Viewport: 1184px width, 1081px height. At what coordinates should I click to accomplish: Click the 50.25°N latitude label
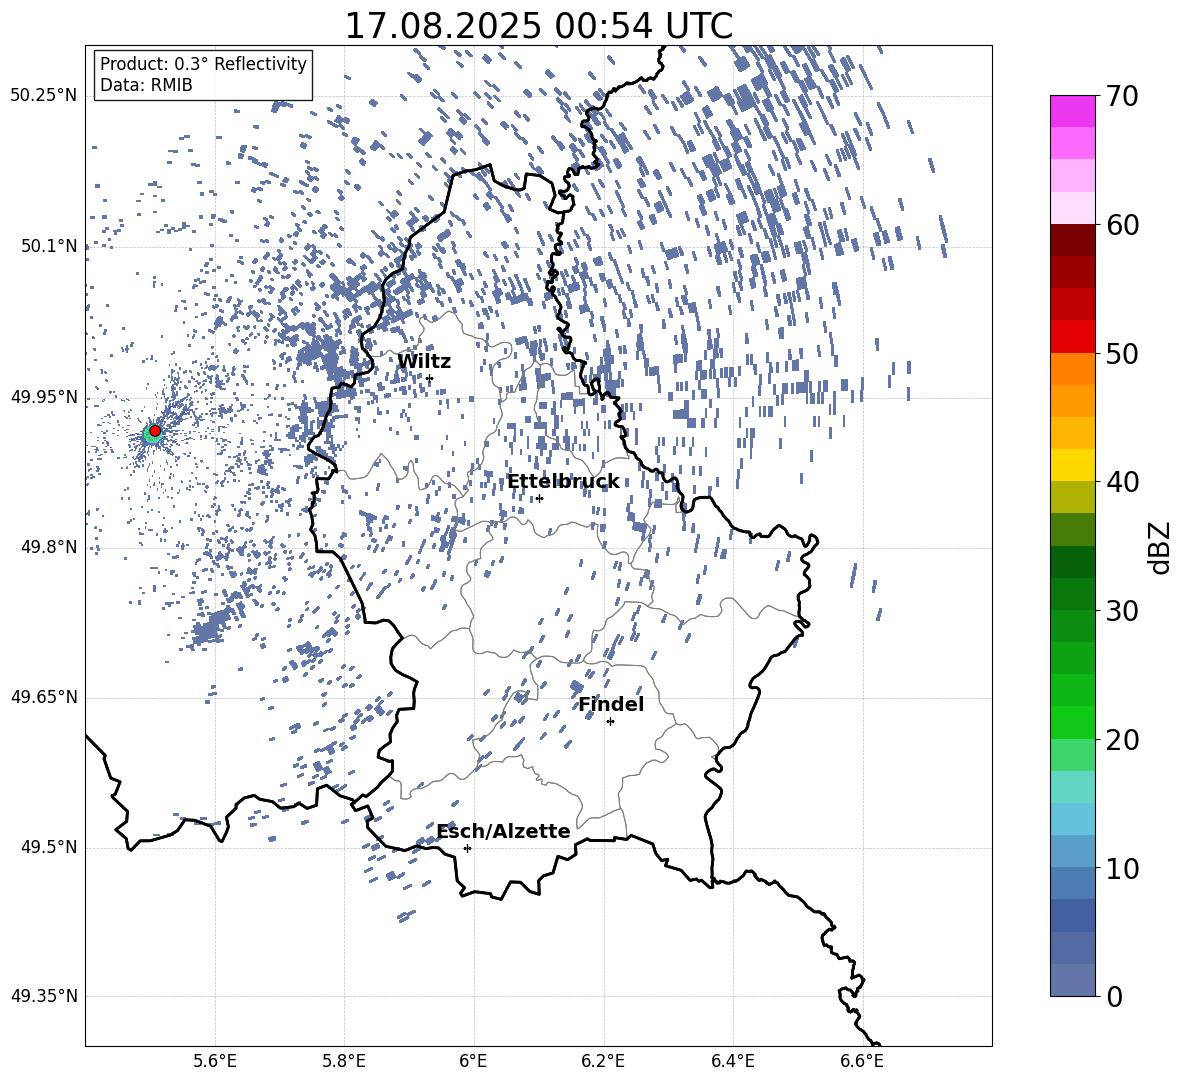[44, 96]
